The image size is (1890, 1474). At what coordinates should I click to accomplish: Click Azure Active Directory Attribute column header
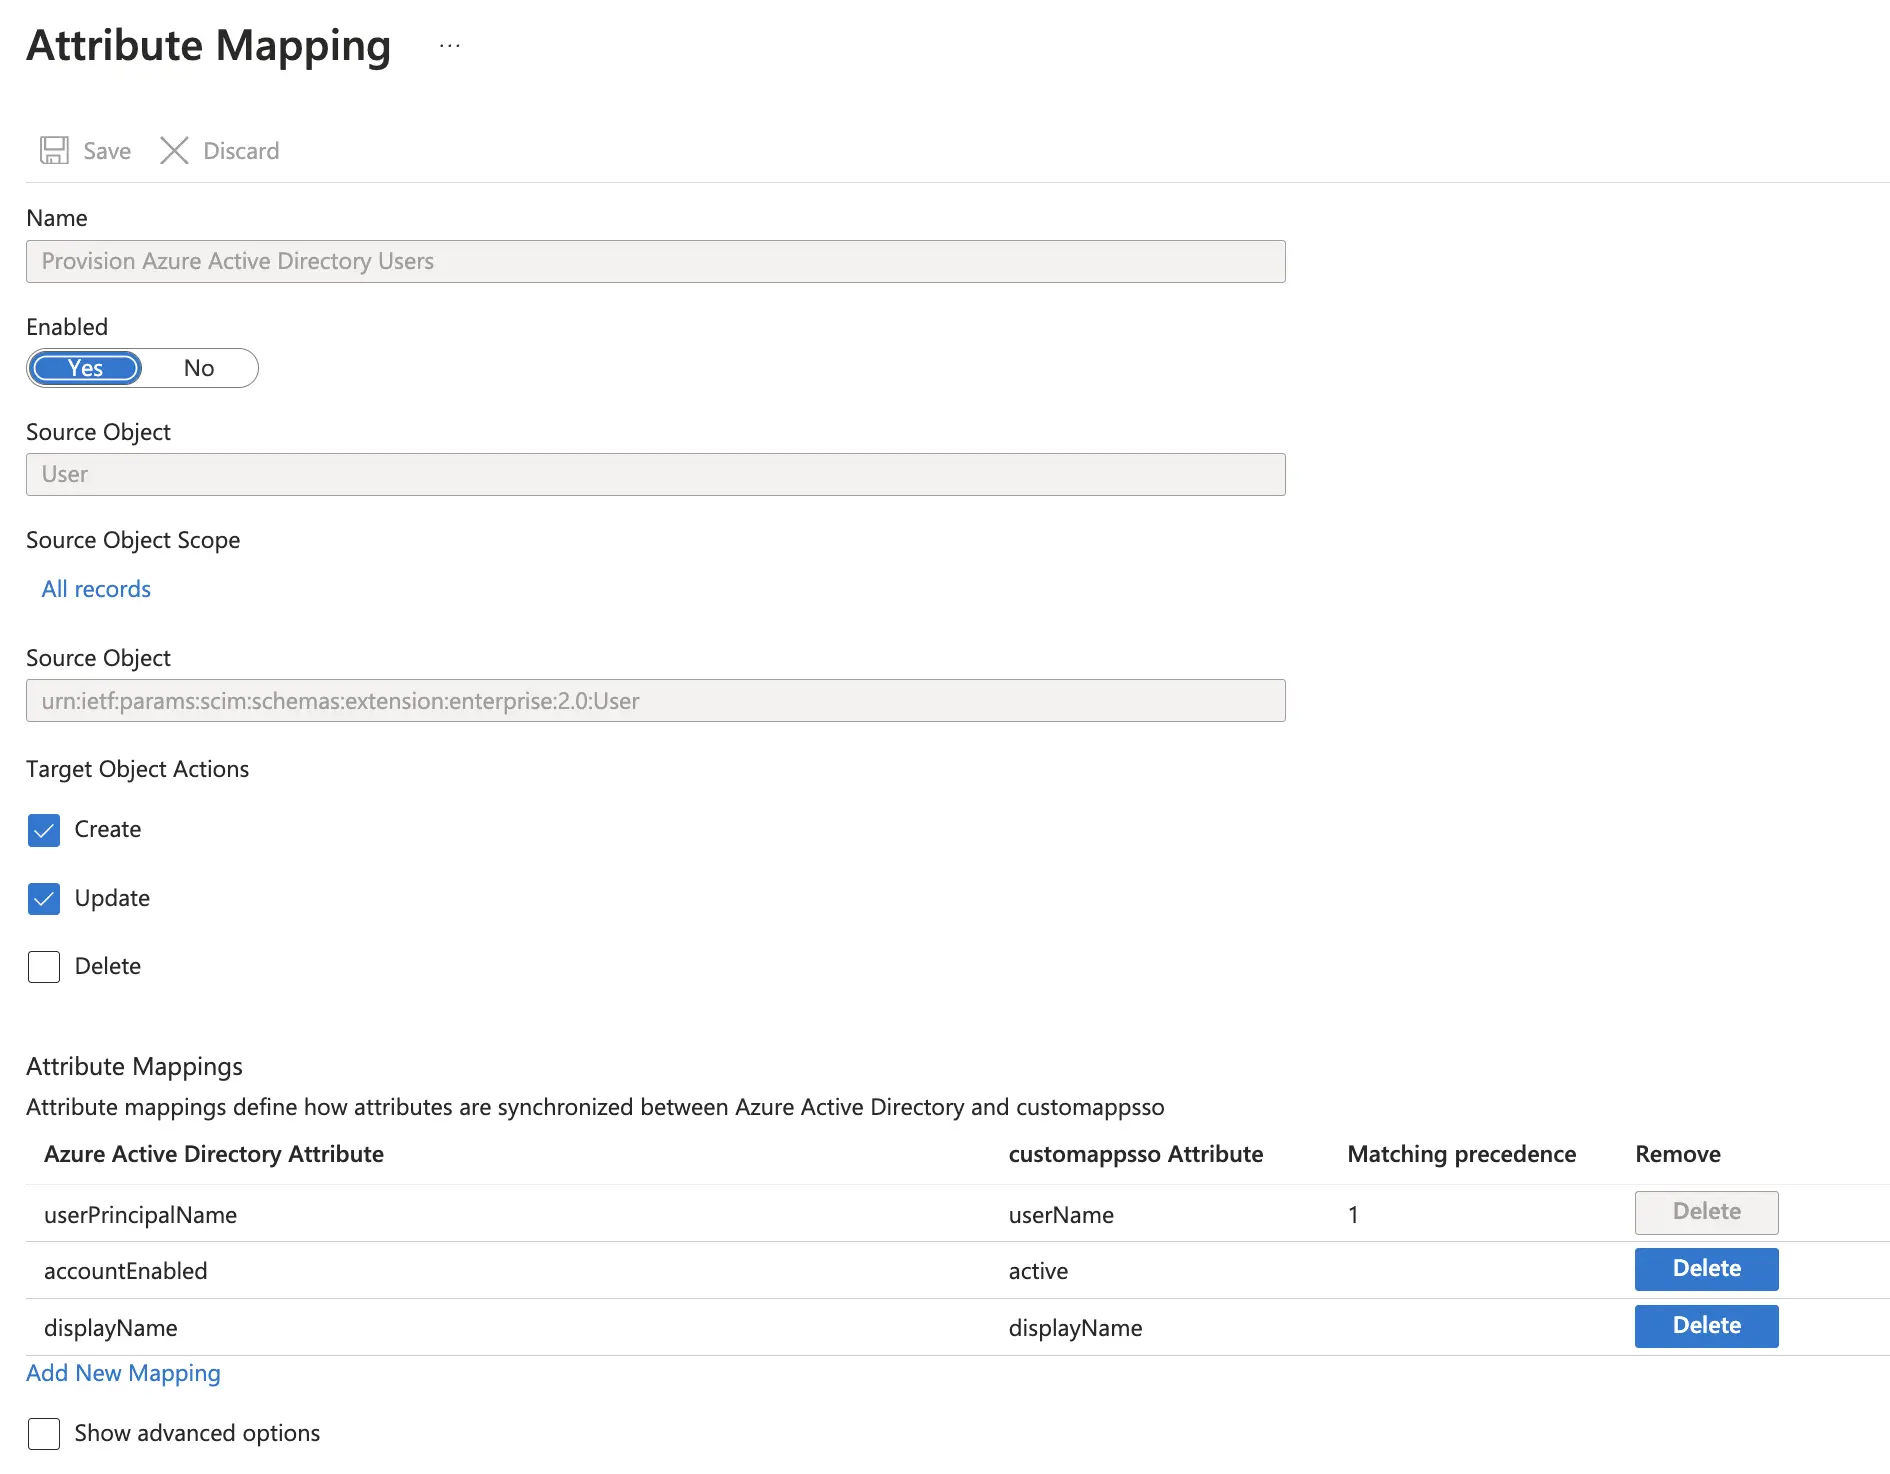(214, 1154)
